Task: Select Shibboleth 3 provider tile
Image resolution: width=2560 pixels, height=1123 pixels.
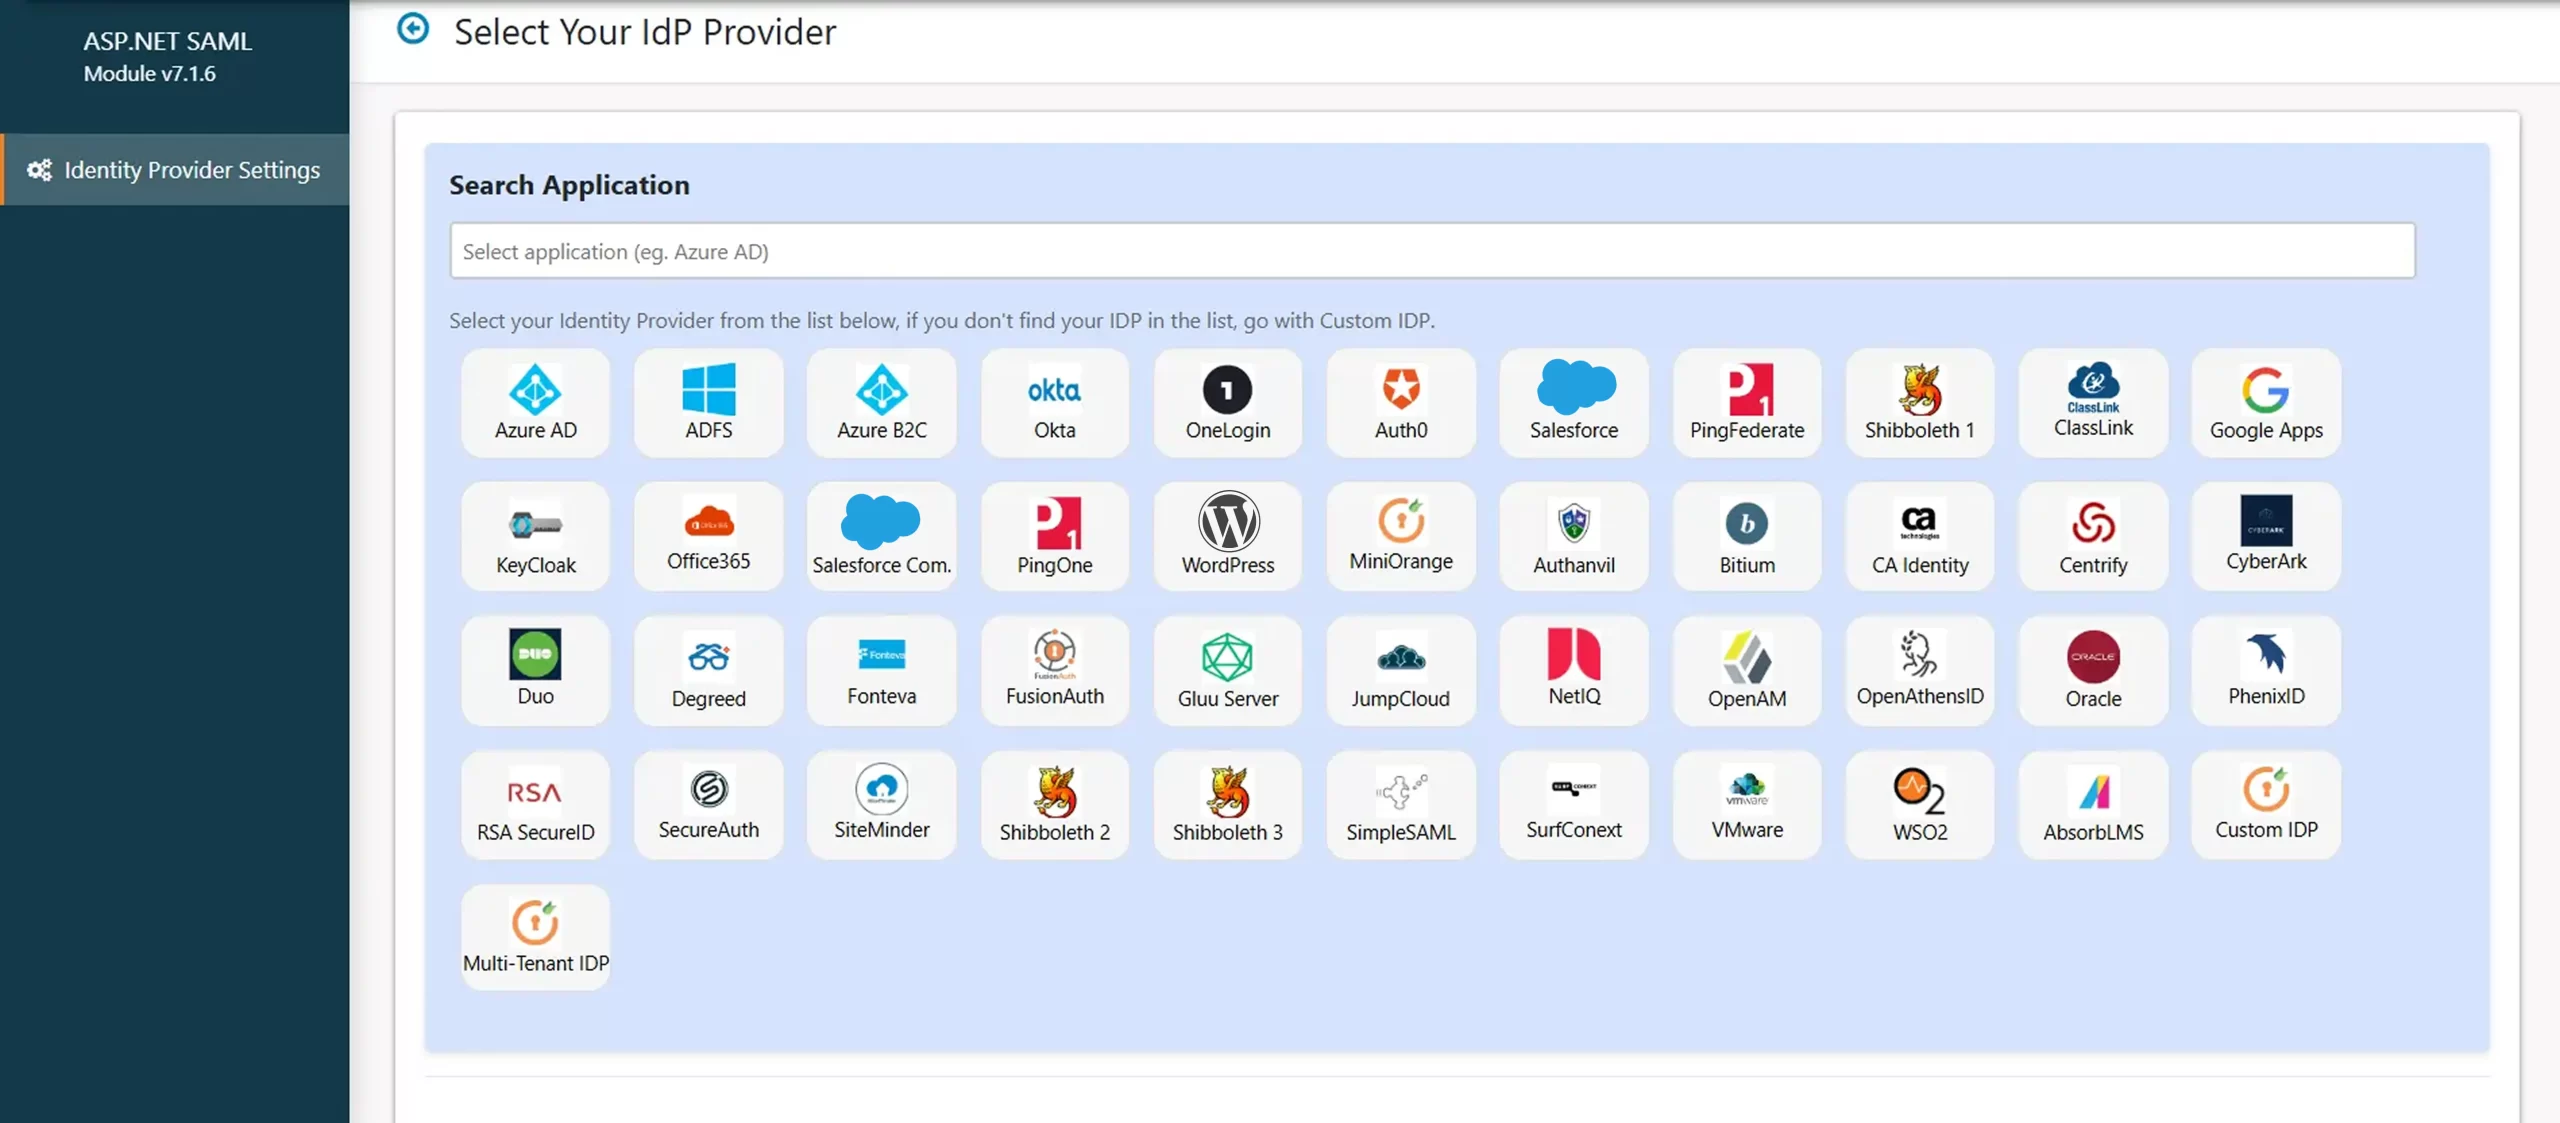Action: pyautogui.click(x=1227, y=805)
